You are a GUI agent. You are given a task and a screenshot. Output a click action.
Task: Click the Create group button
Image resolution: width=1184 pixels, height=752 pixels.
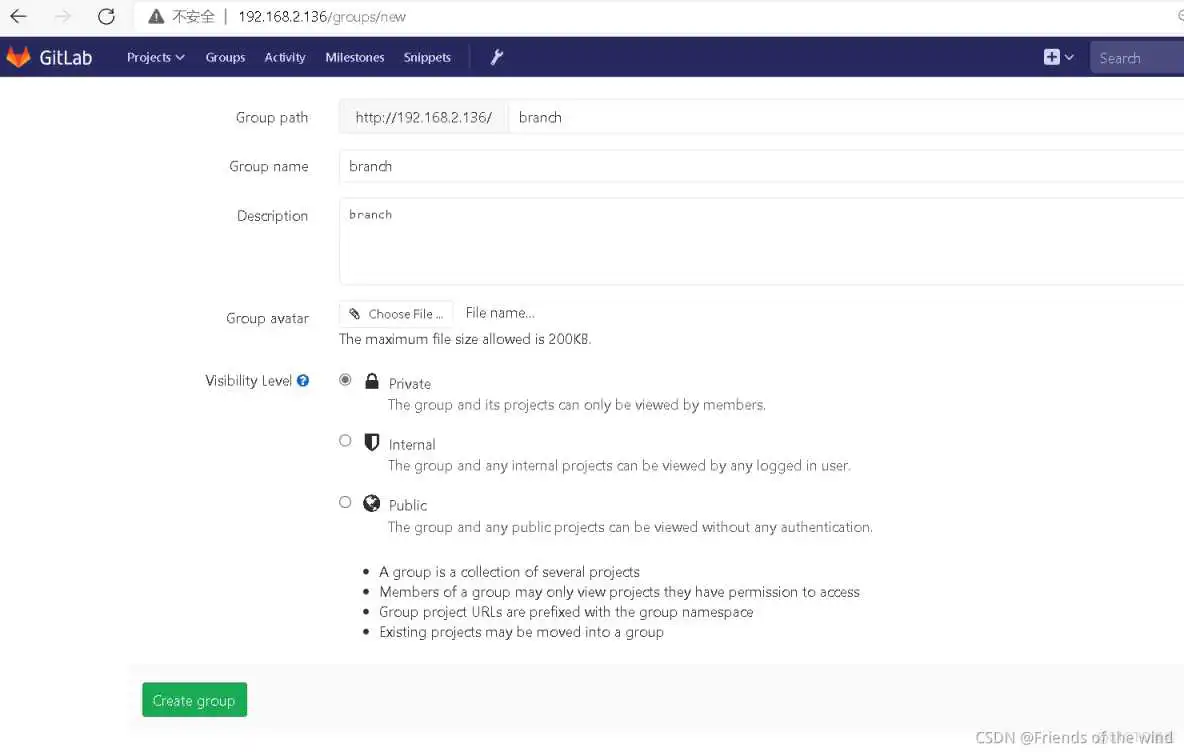click(194, 700)
